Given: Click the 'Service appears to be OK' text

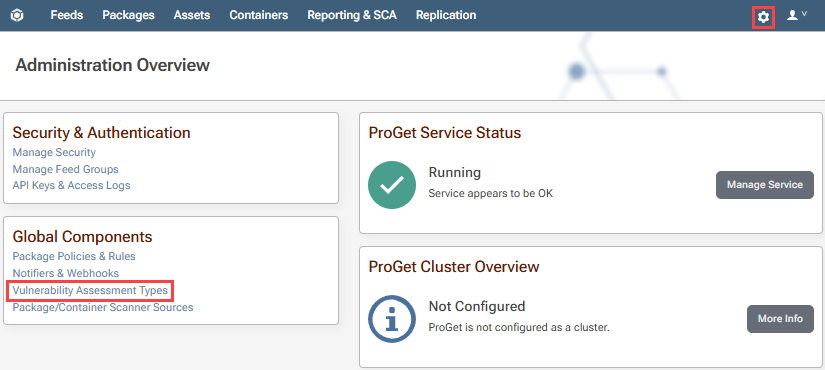Looking at the screenshot, I should point(491,194).
